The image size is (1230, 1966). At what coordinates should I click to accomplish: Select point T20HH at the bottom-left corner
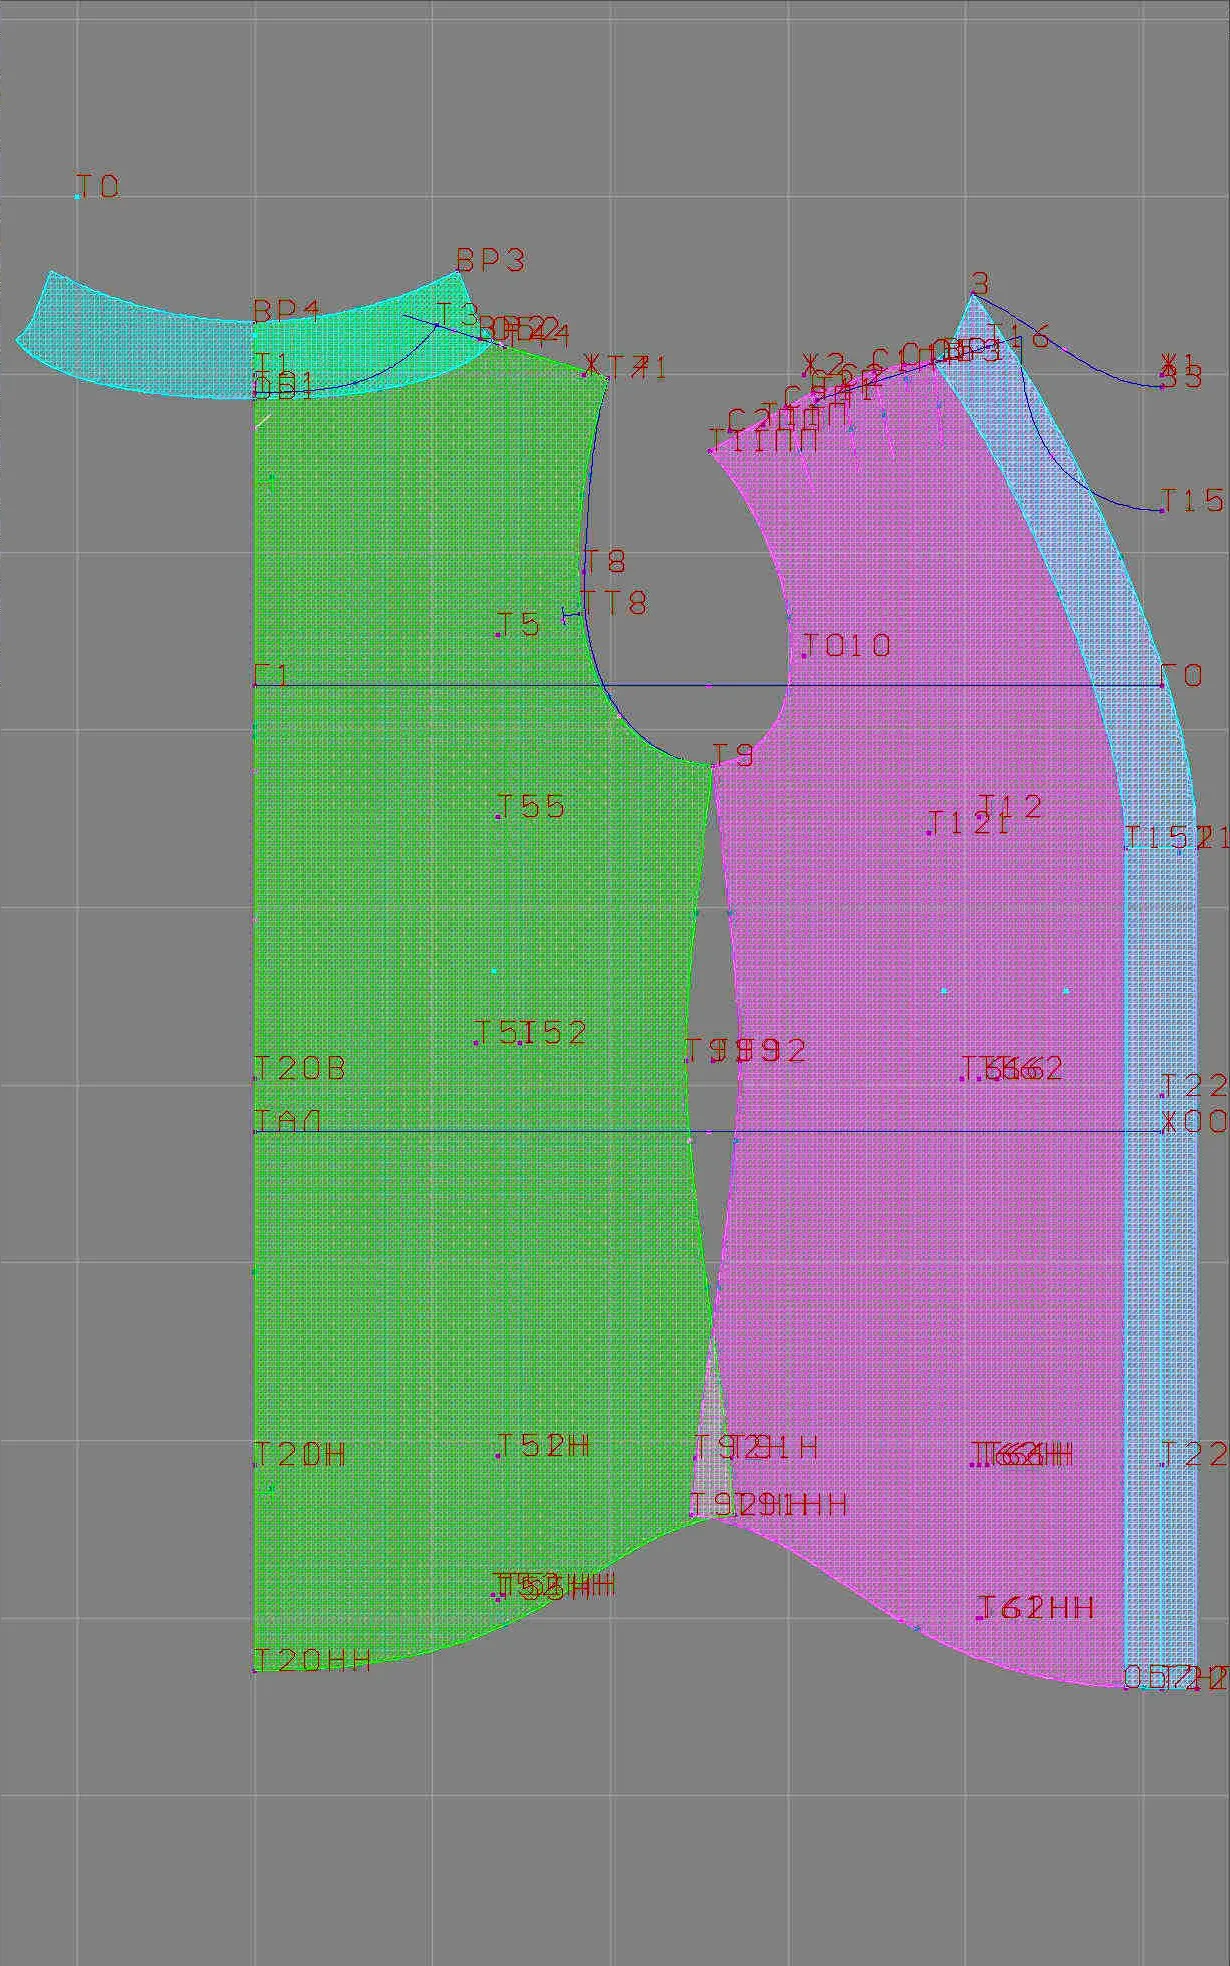click(256, 1671)
